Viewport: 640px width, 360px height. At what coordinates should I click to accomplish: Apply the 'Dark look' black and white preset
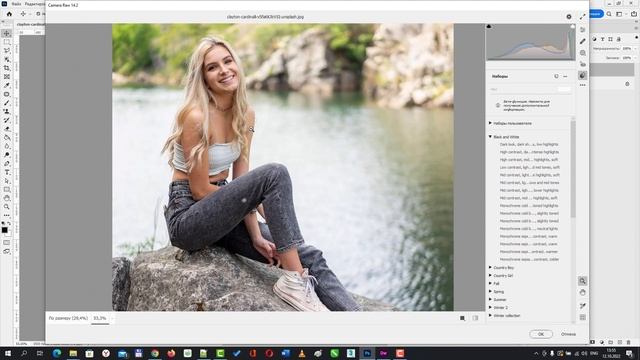point(529,144)
